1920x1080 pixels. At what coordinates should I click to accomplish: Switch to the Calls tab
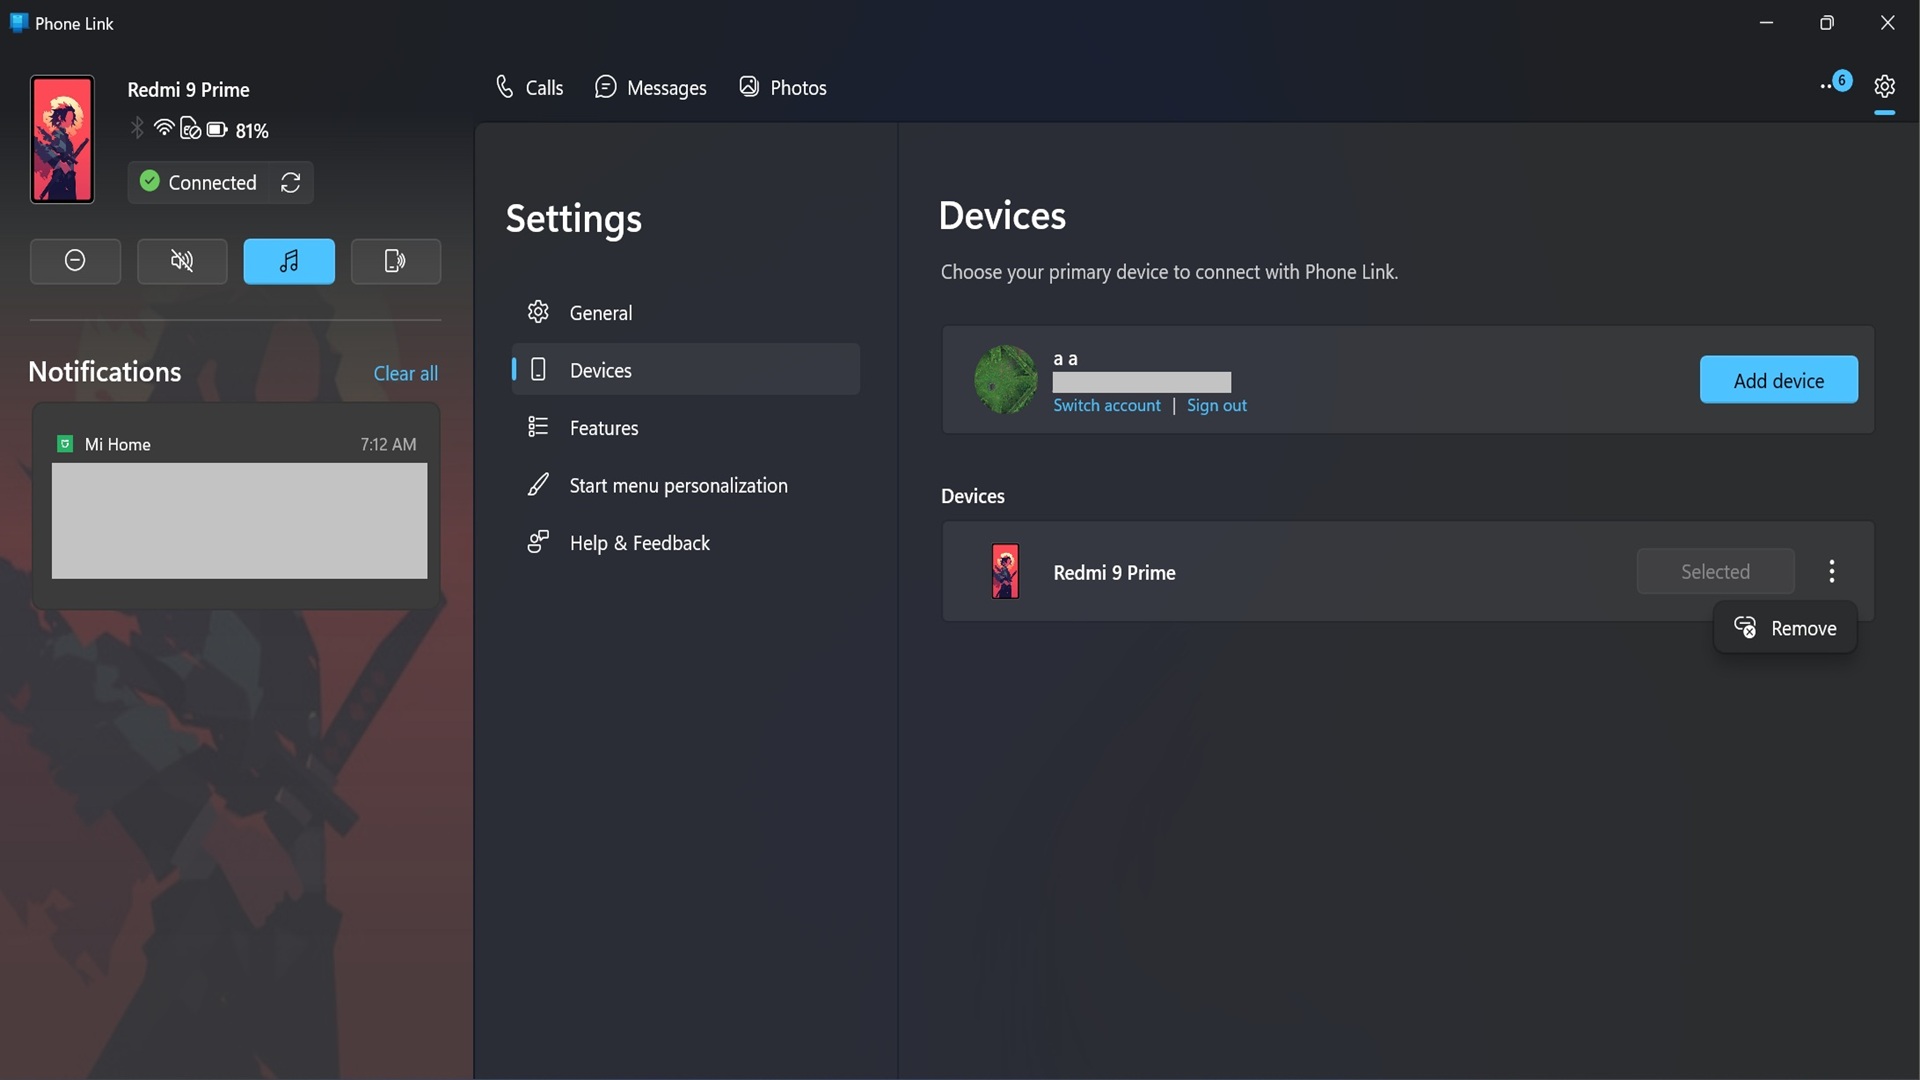529,87
